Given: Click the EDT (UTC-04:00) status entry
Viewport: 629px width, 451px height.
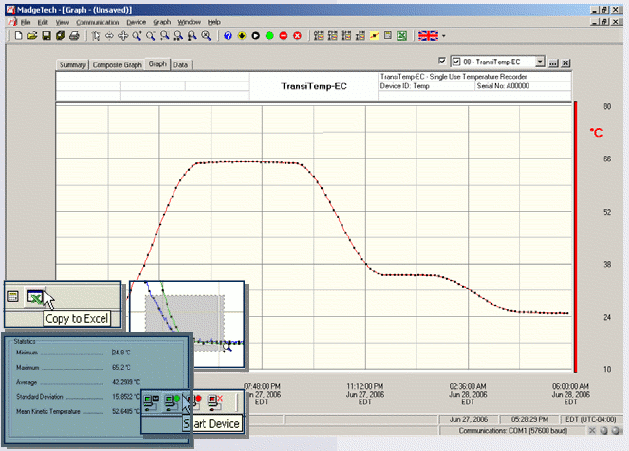Looking at the screenshot, I should 590,419.
